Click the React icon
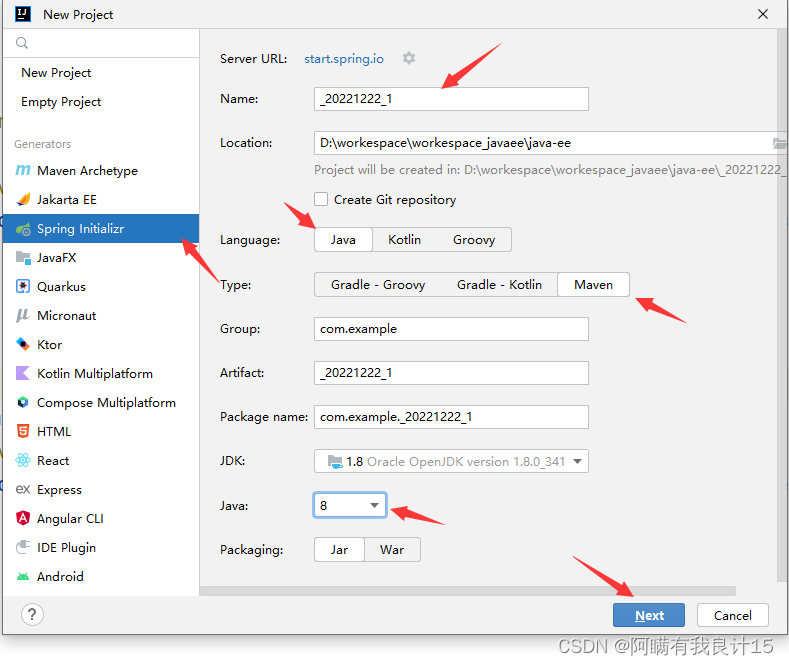Image resolution: width=789 pixels, height=665 pixels. point(23,460)
